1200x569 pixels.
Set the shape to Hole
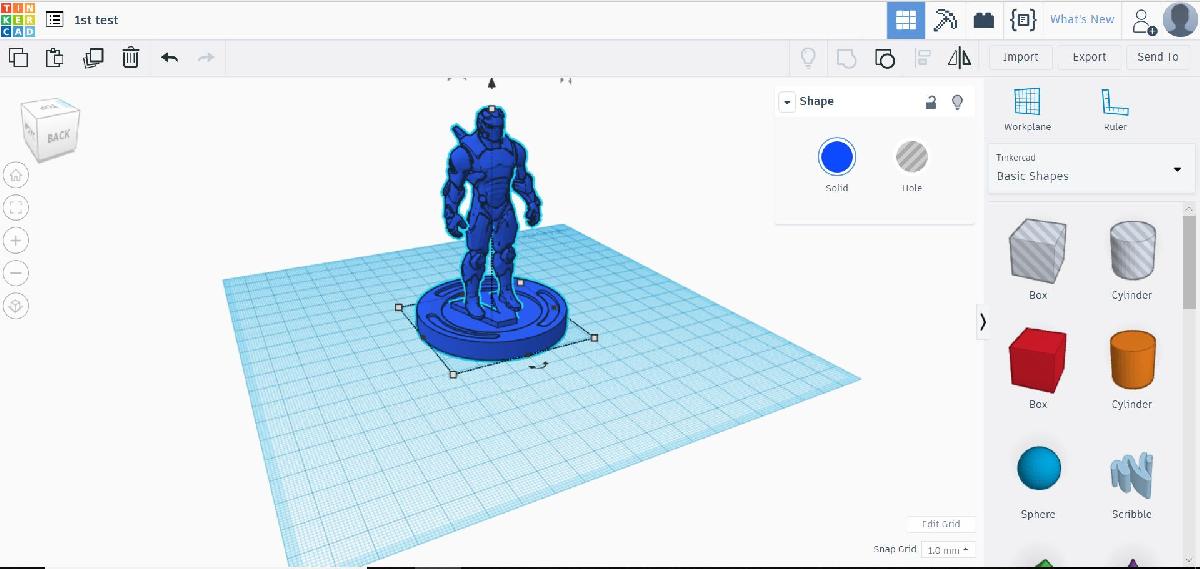911,157
